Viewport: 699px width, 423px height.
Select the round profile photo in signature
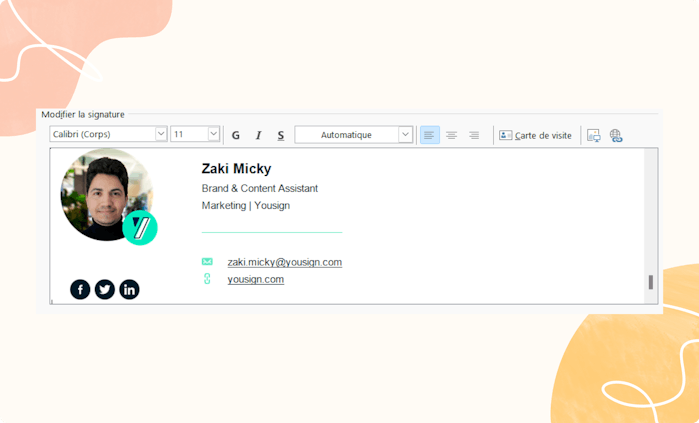click(x=107, y=195)
